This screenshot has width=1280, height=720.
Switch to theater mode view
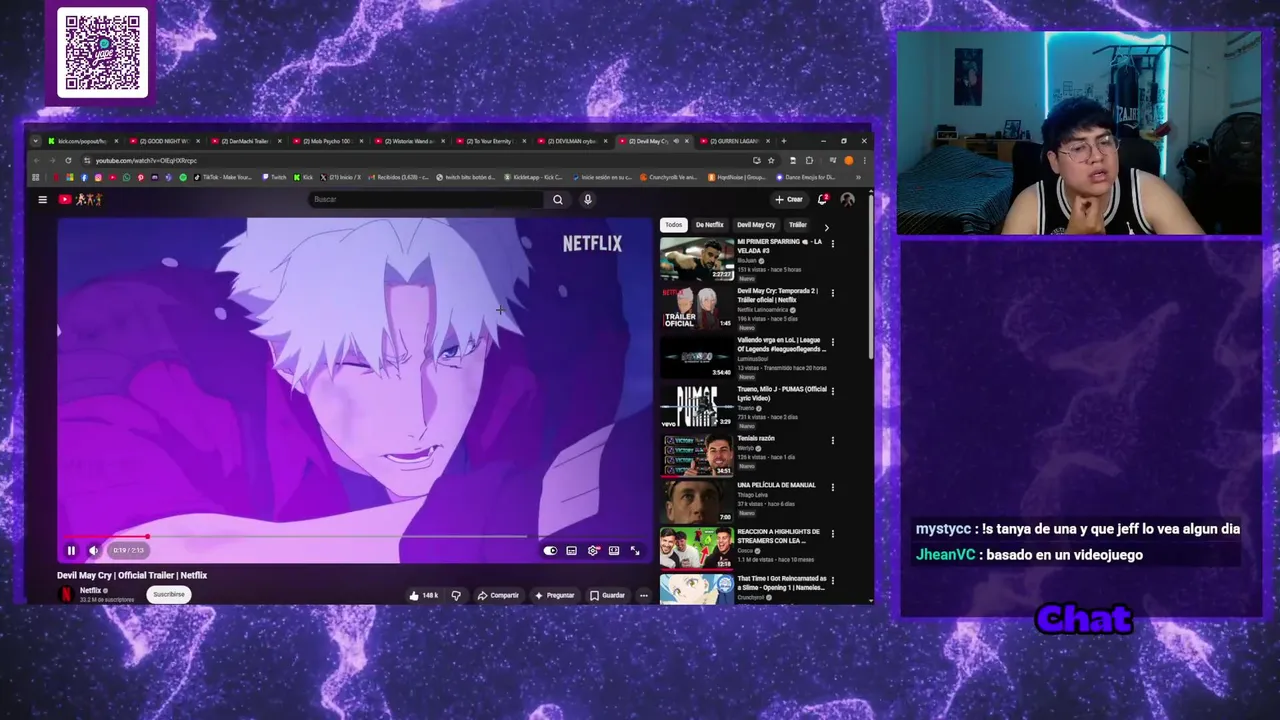[614, 550]
